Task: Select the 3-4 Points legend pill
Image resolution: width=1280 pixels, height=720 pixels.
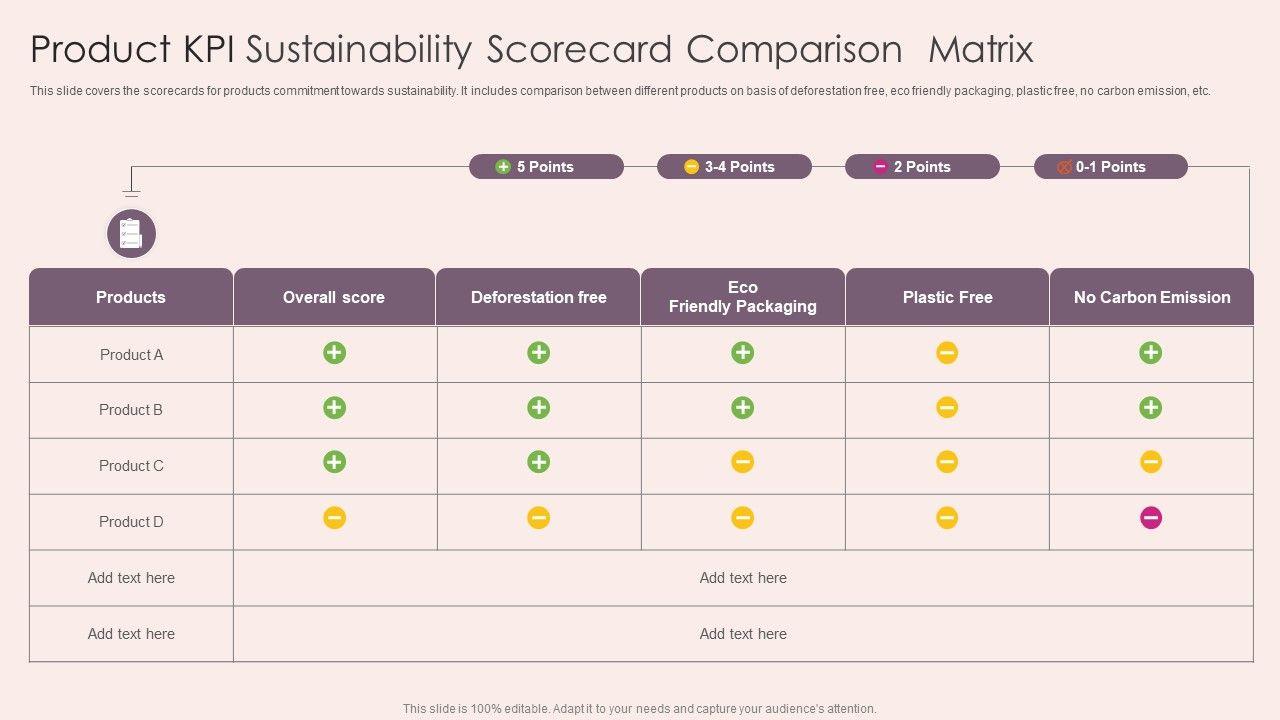Action: click(x=734, y=167)
